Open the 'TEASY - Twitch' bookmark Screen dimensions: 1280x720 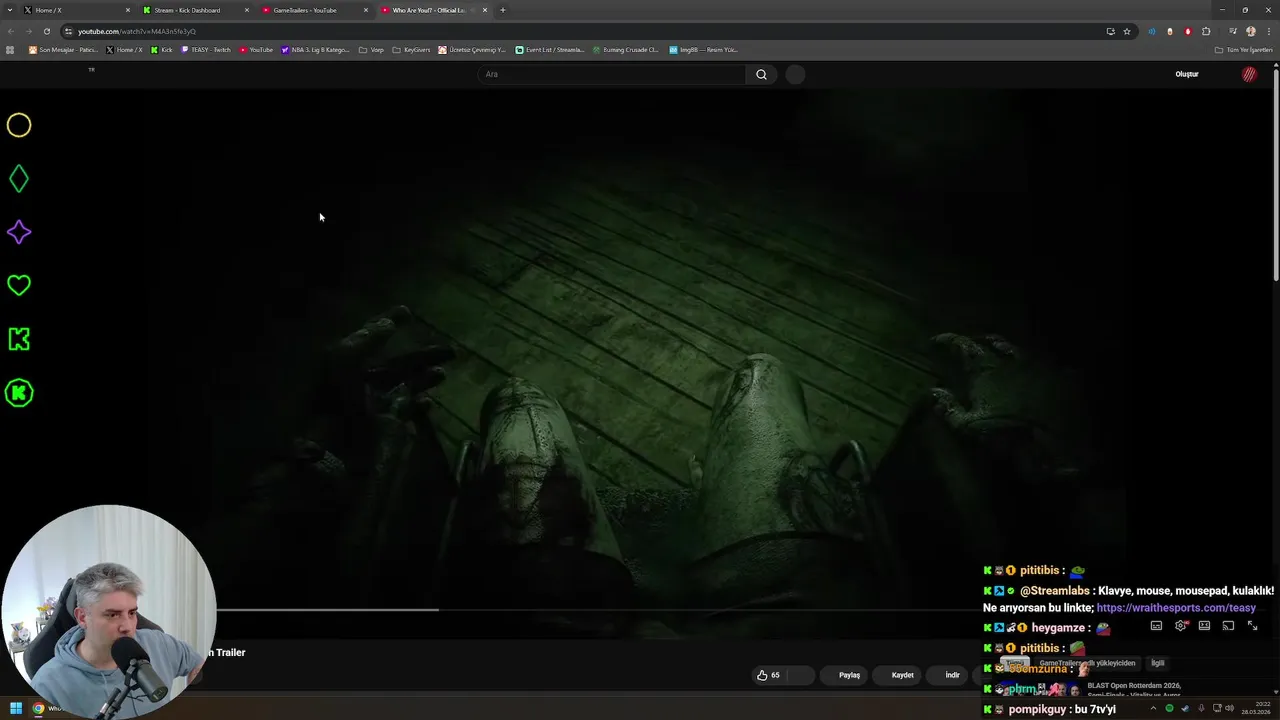coord(206,50)
